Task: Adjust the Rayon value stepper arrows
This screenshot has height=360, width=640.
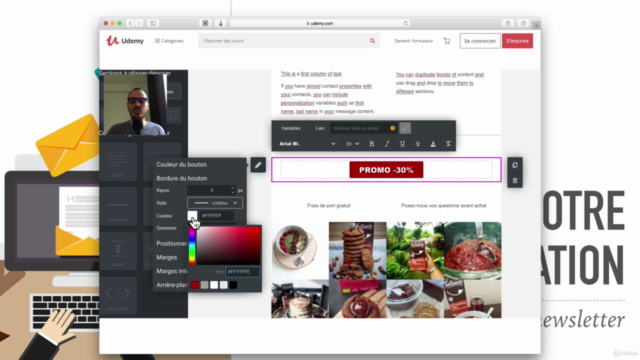Action: 233,190
